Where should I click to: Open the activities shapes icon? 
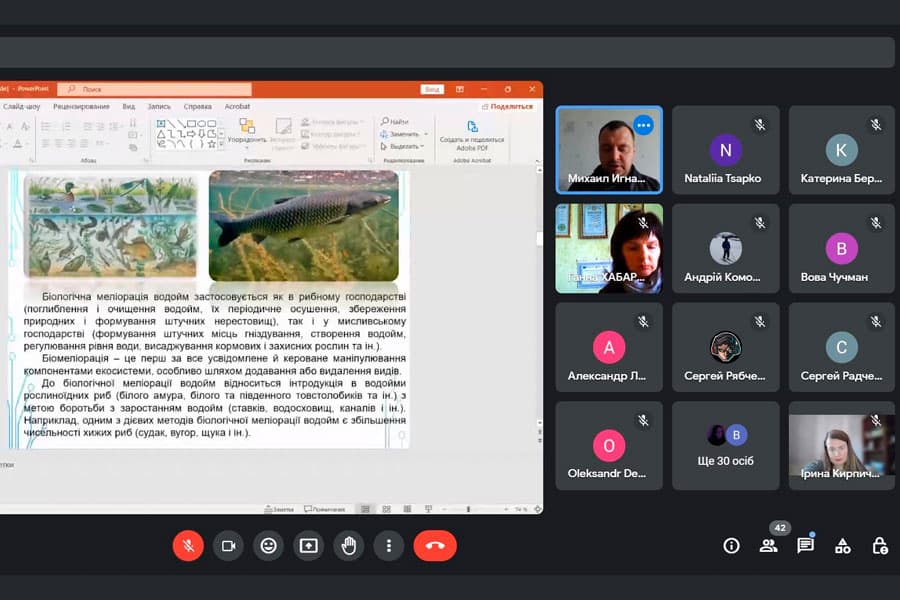843,545
